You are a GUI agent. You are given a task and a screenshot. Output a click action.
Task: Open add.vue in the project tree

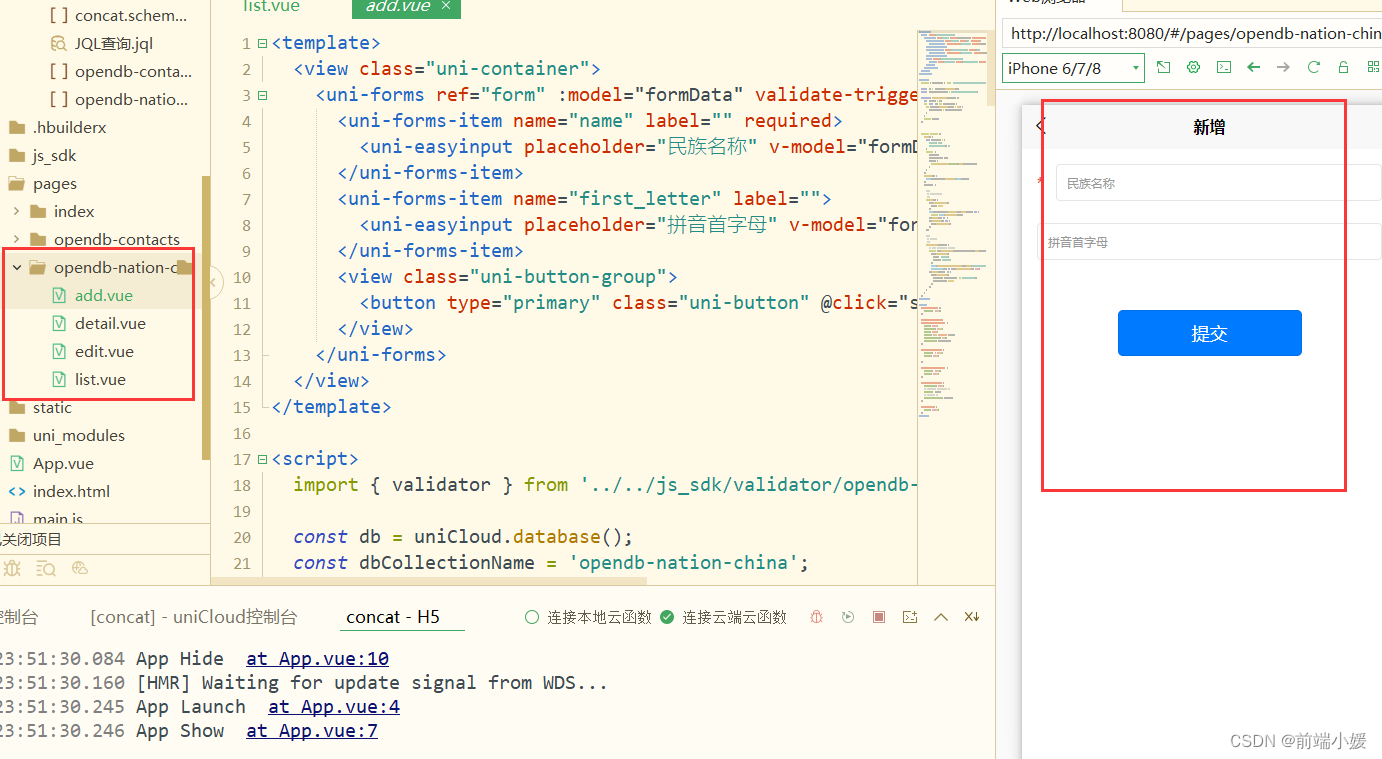[104, 295]
